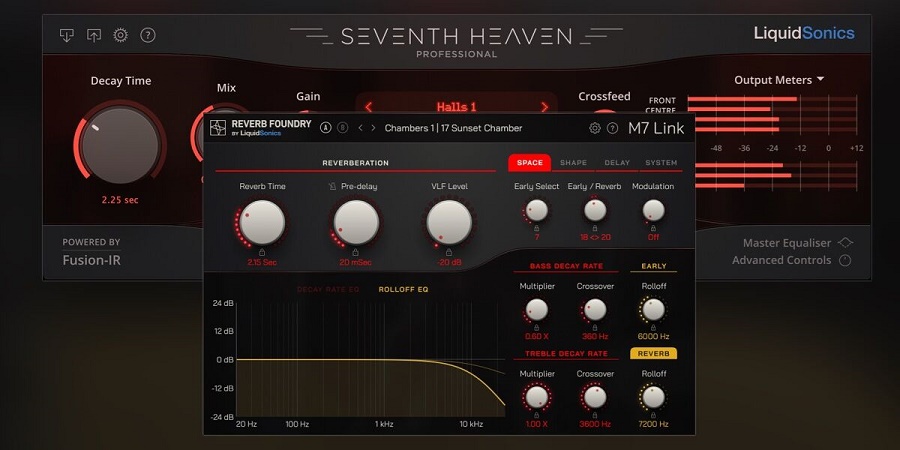
Task: Click the Reverb Foundry logo icon
Action: pos(218,127)
